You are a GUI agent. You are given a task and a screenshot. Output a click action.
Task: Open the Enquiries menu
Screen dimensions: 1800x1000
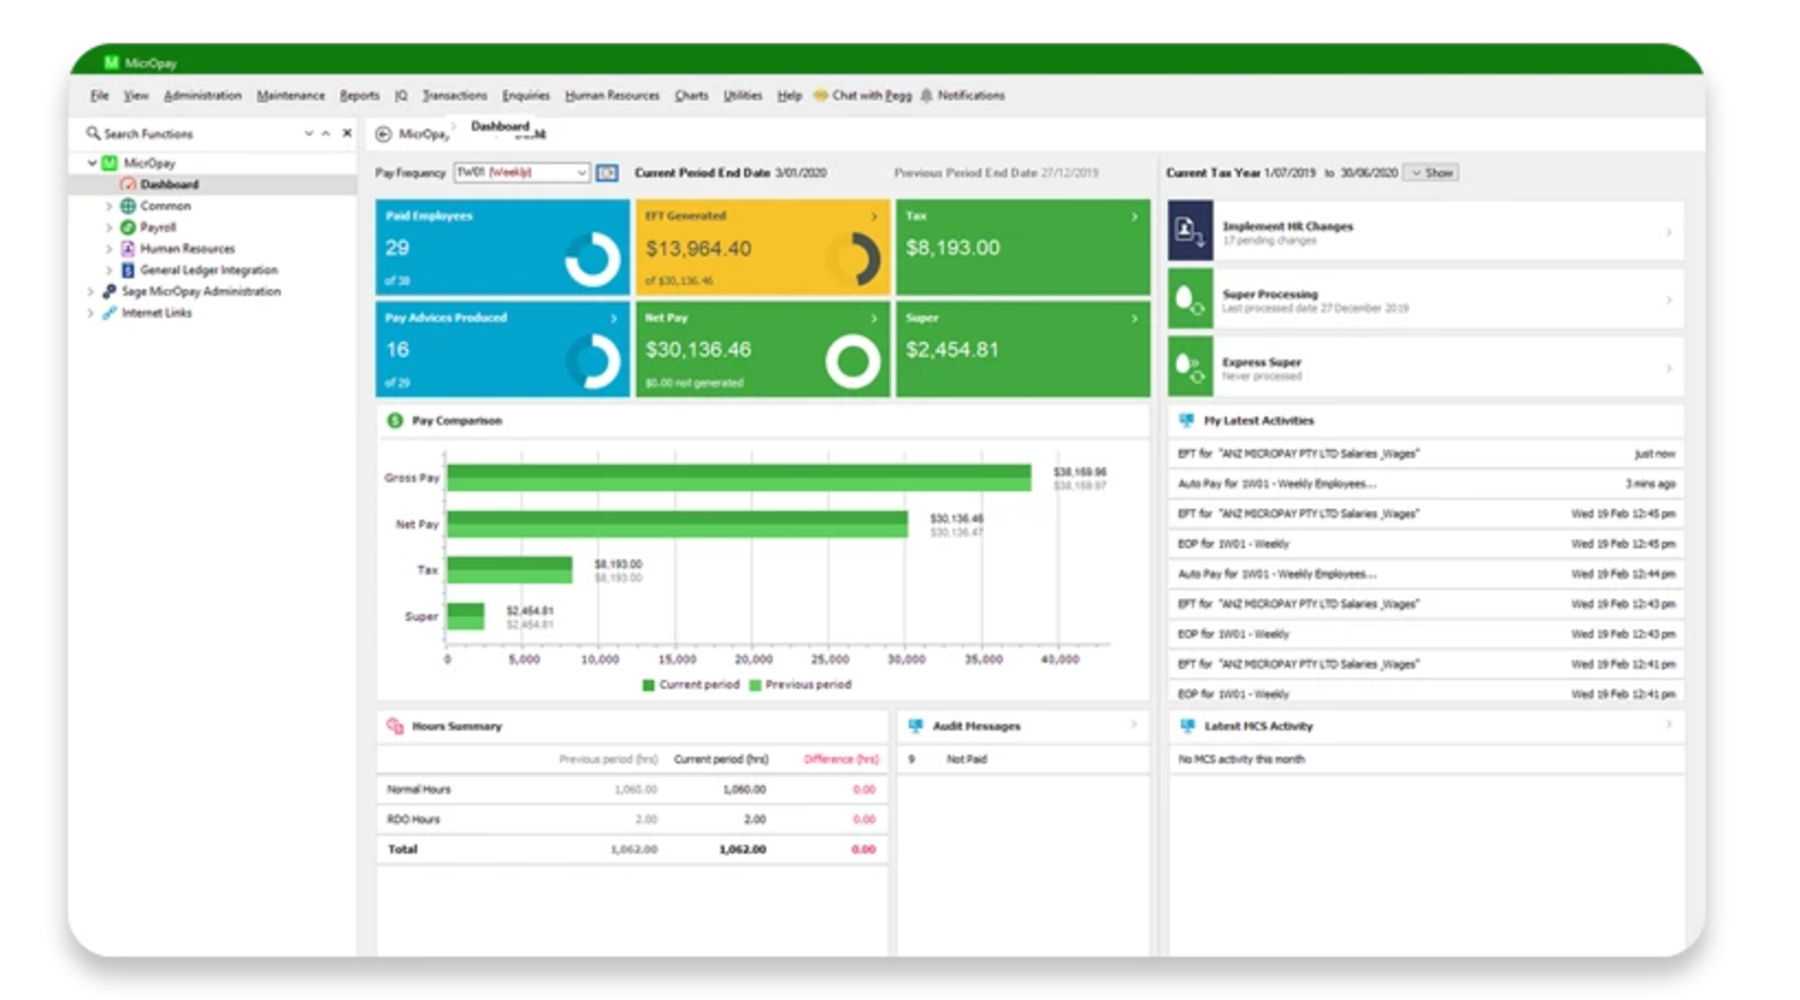pos(526,96)
